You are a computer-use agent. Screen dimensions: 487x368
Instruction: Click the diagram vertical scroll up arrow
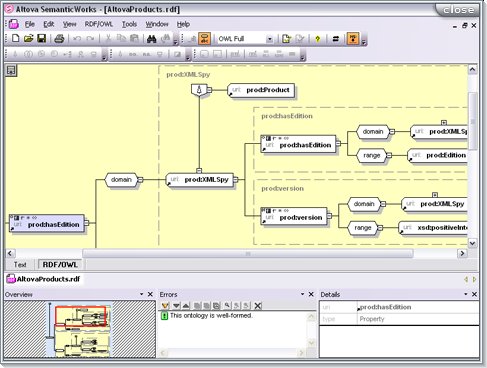click(472, 69)
